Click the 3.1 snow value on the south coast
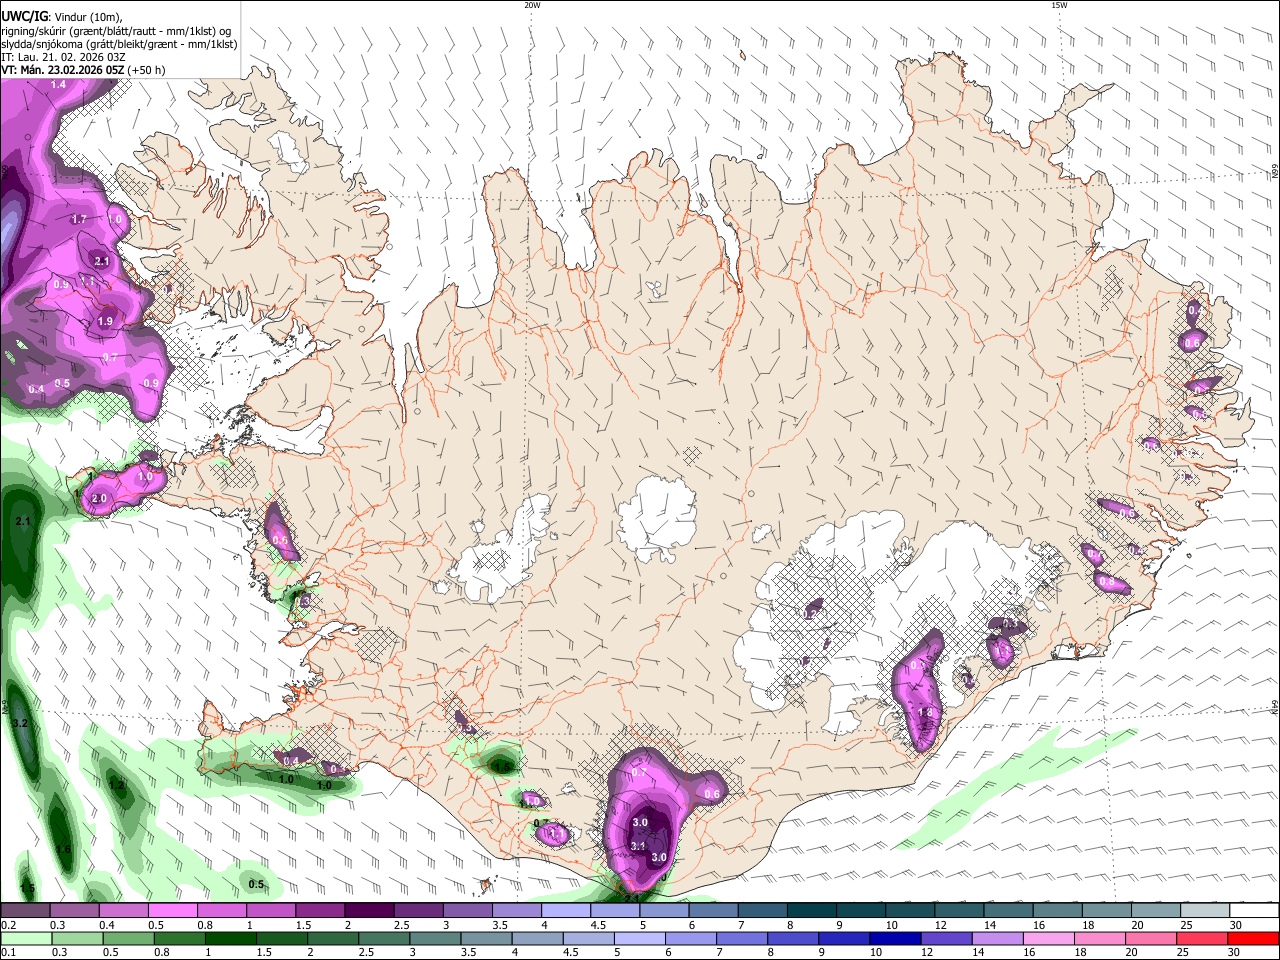 (x=639, y=846)
